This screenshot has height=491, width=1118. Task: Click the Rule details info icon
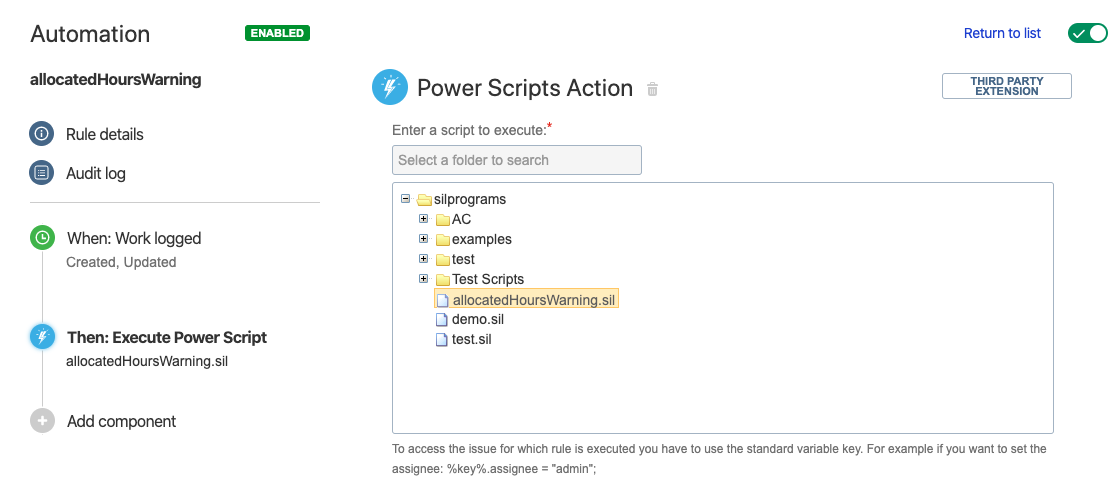(x=41, y=134)
